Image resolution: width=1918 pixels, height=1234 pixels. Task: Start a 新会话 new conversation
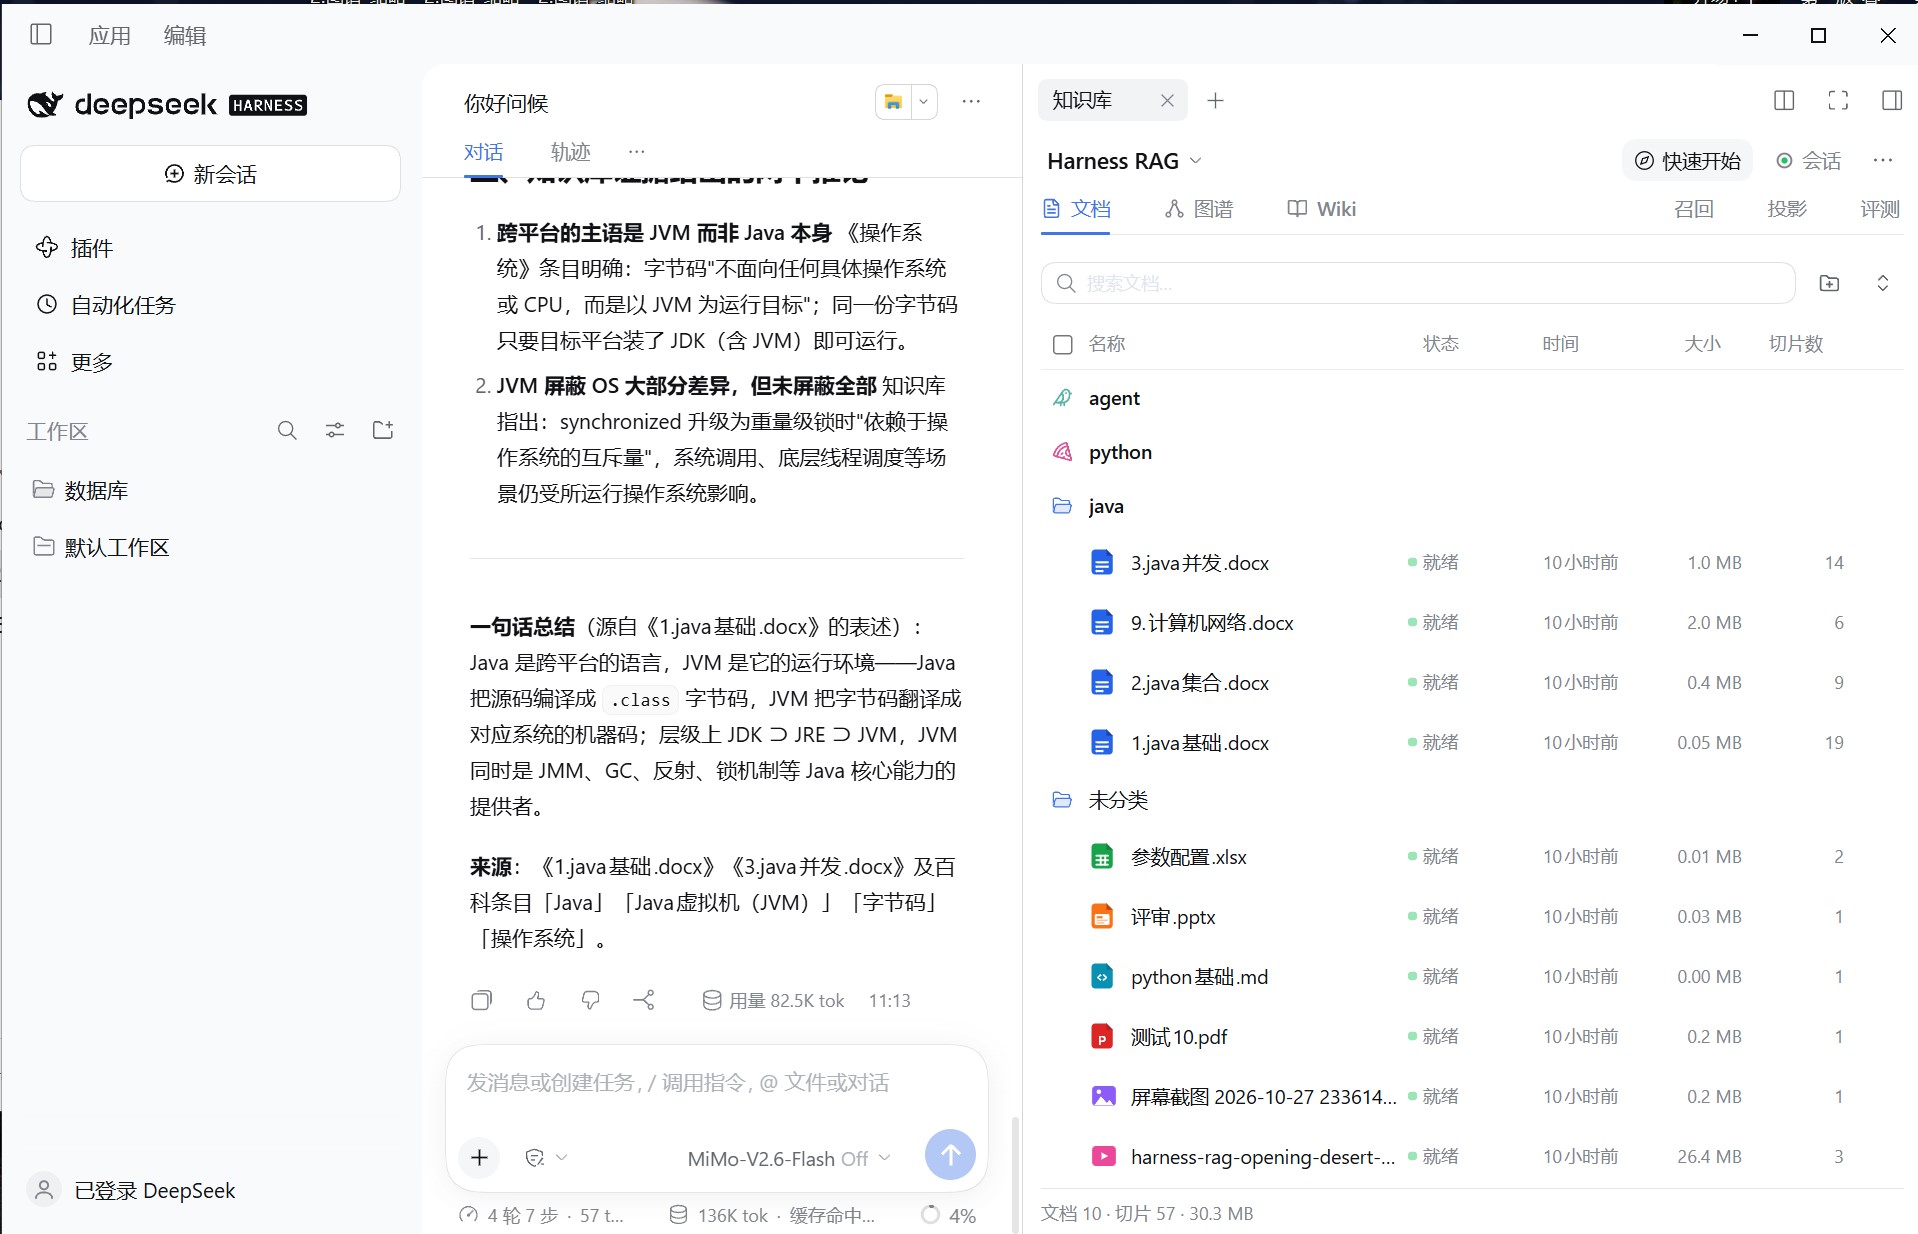(x=210, y=174)
